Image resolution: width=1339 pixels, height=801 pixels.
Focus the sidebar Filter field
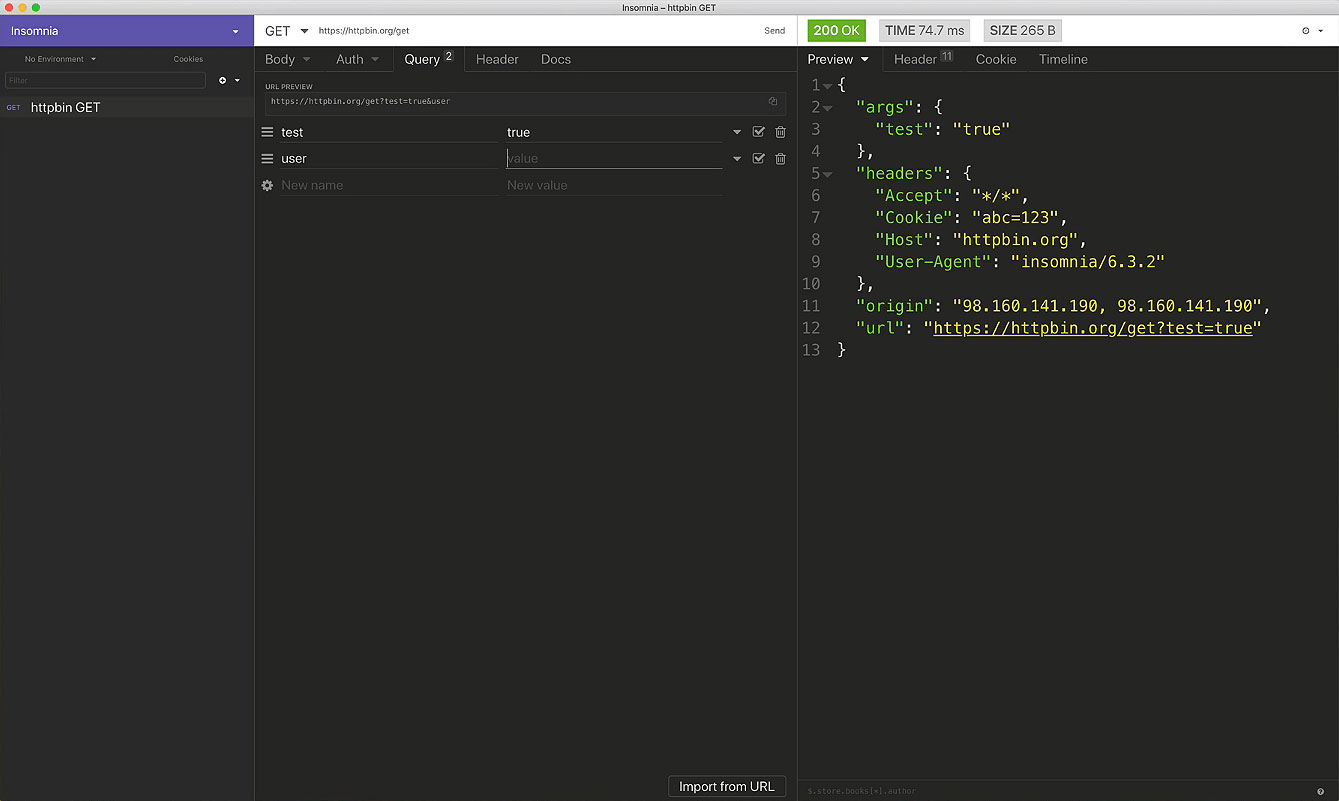click(105, 80)
